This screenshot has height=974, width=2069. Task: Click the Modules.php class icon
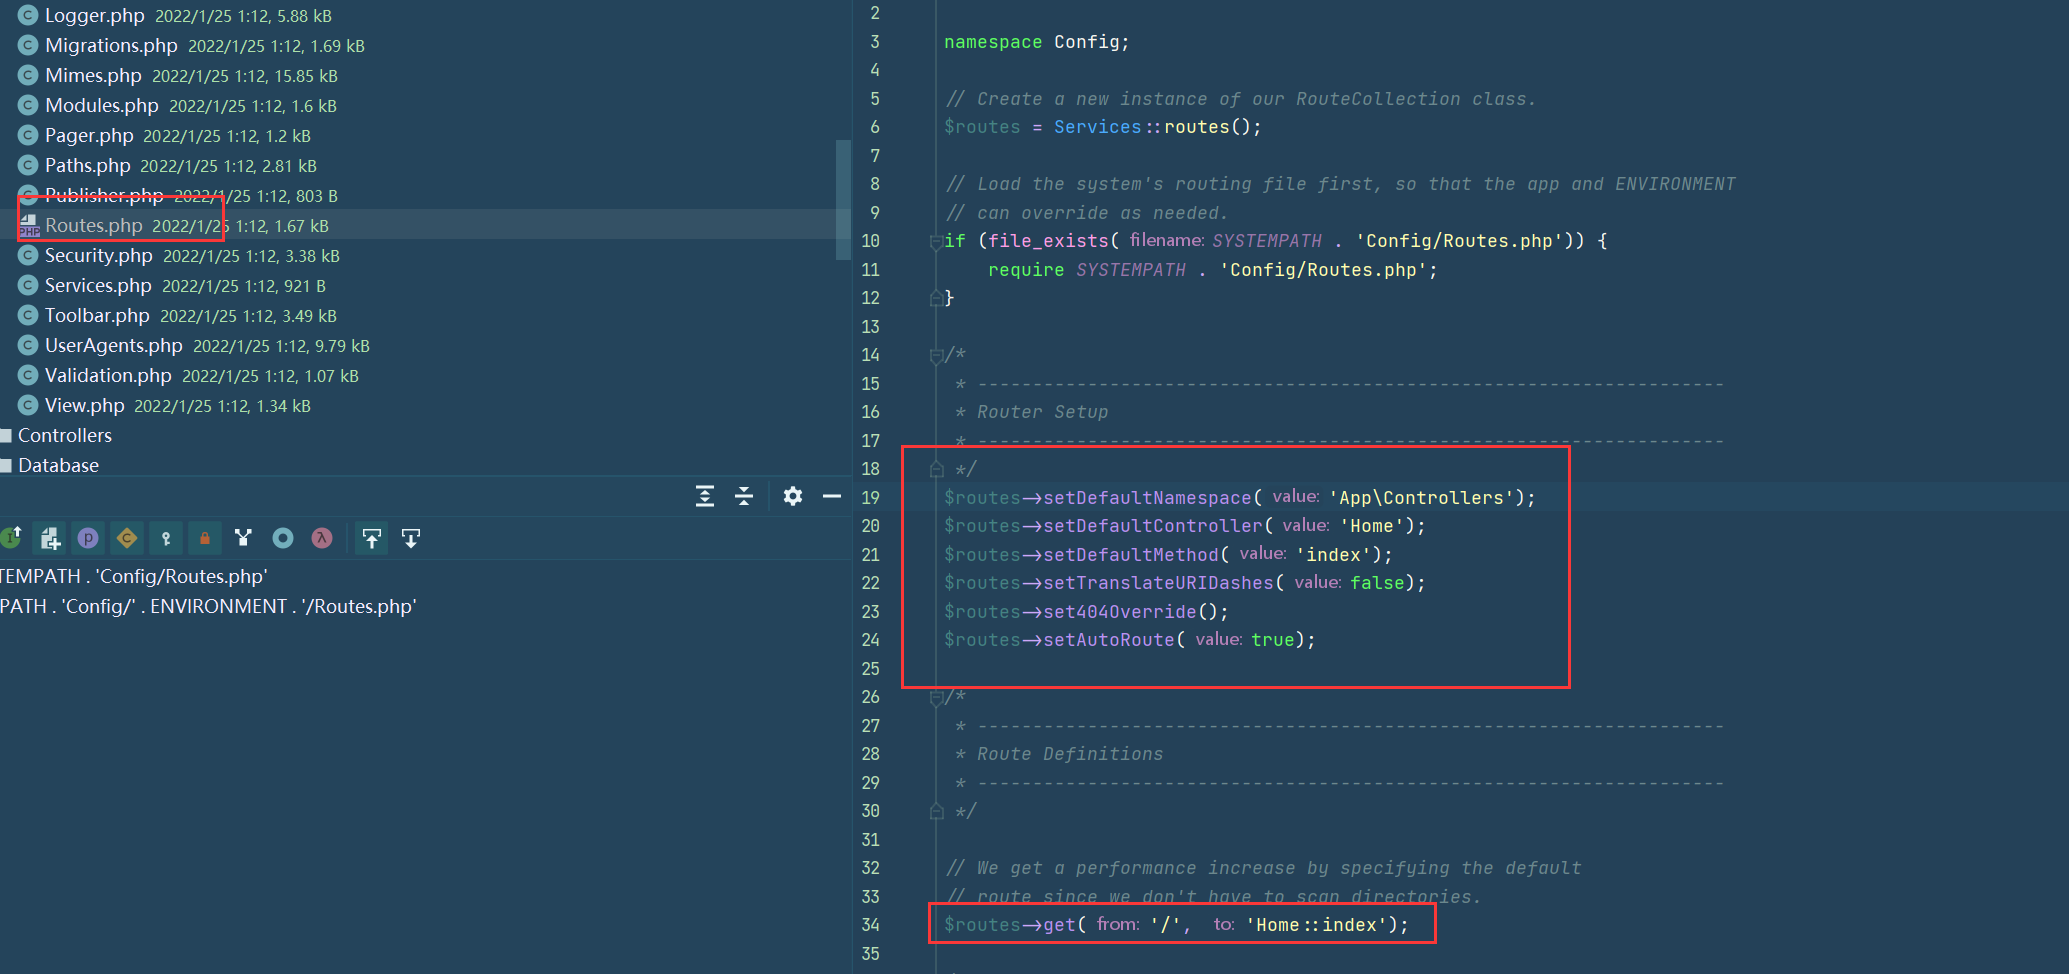pyautogui.click(x=28, y=105)
